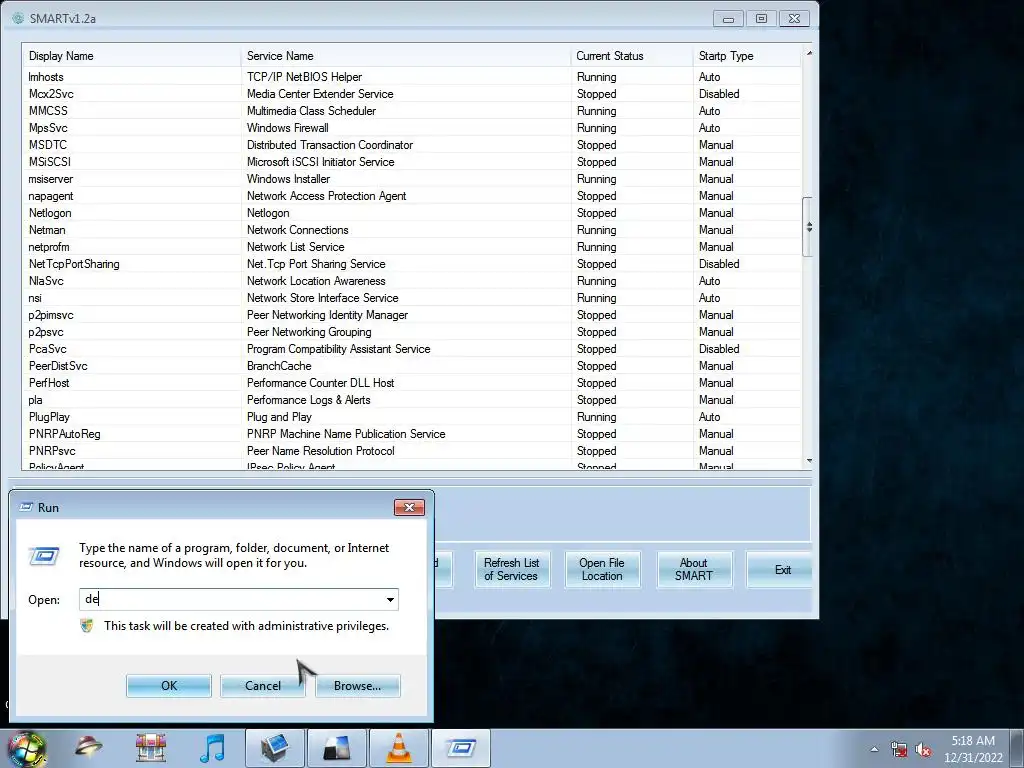Select PNRP Machine Name Publication Service
Screen dimensions: 1024x768
(x=345, y=434)
